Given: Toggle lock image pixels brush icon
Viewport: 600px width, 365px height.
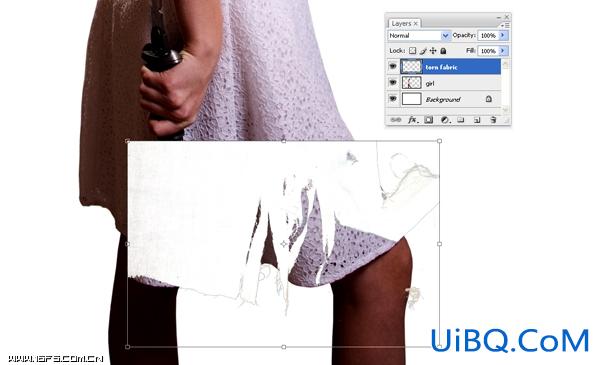Looking at the screenshot, I should coord(423,51).
